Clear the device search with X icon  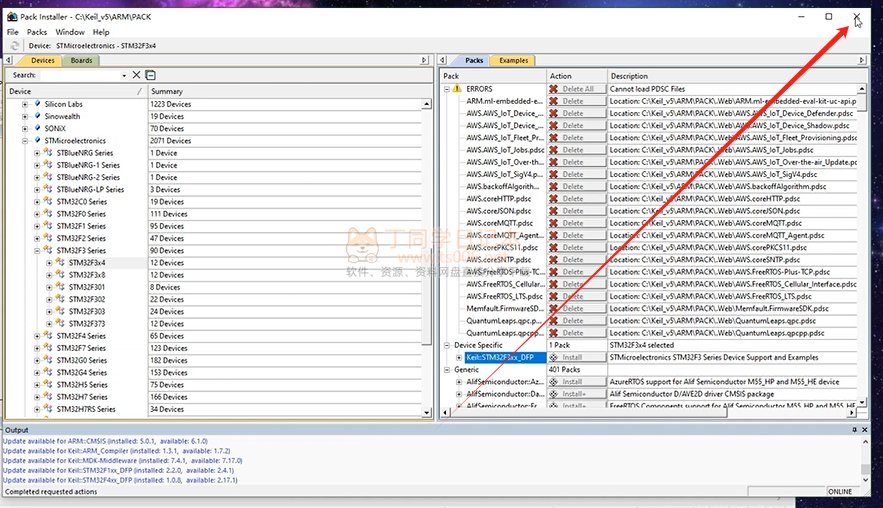[137, 75]
